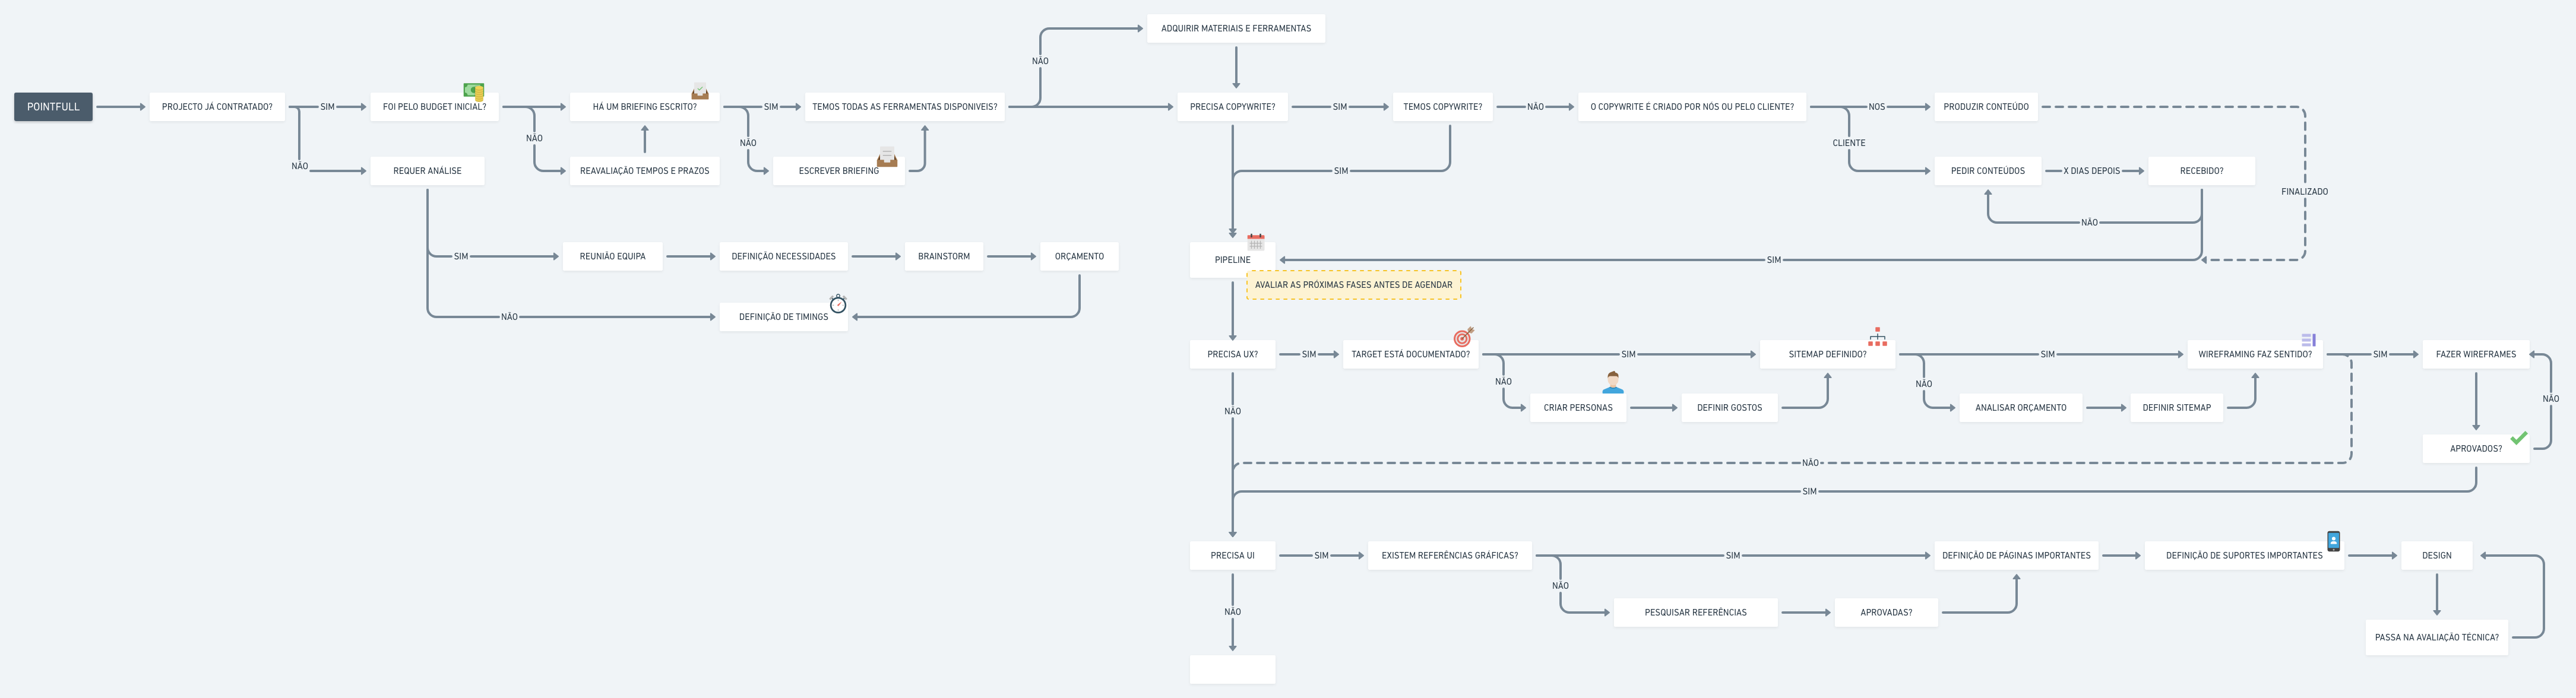The image size is (2576, 698).
Task: Select 'O copywrite é criado por nós ou pelo cliente?' node
Action: (1692, 107)
